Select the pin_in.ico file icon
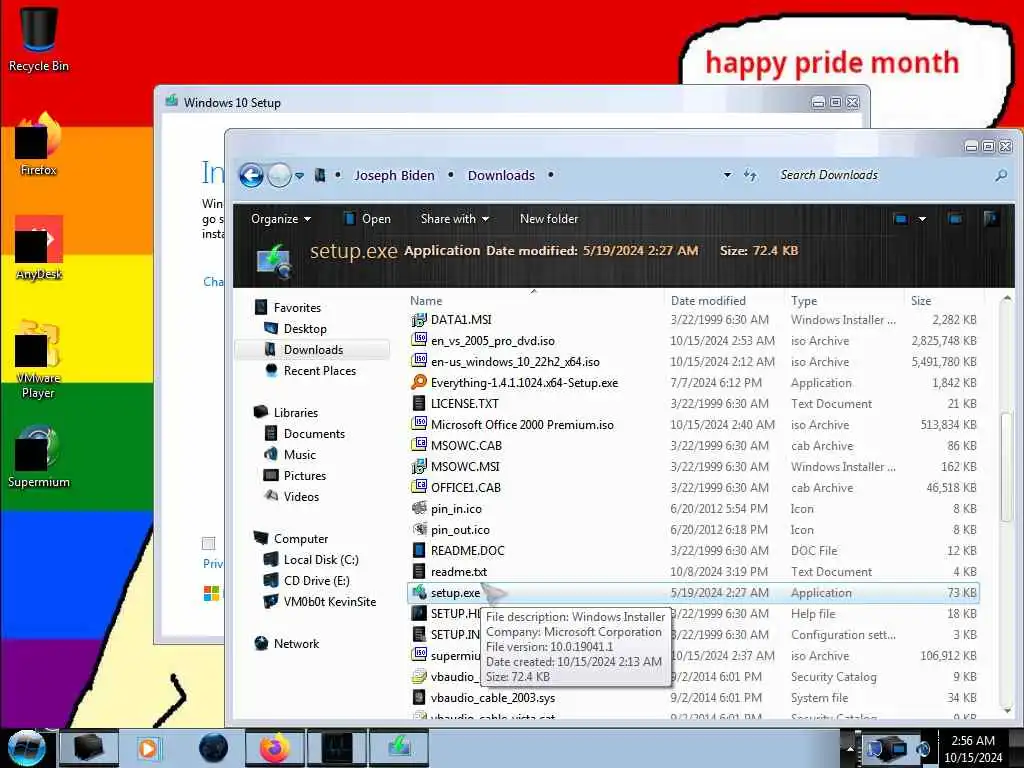1024x768 pixels. tap(419, 509)
